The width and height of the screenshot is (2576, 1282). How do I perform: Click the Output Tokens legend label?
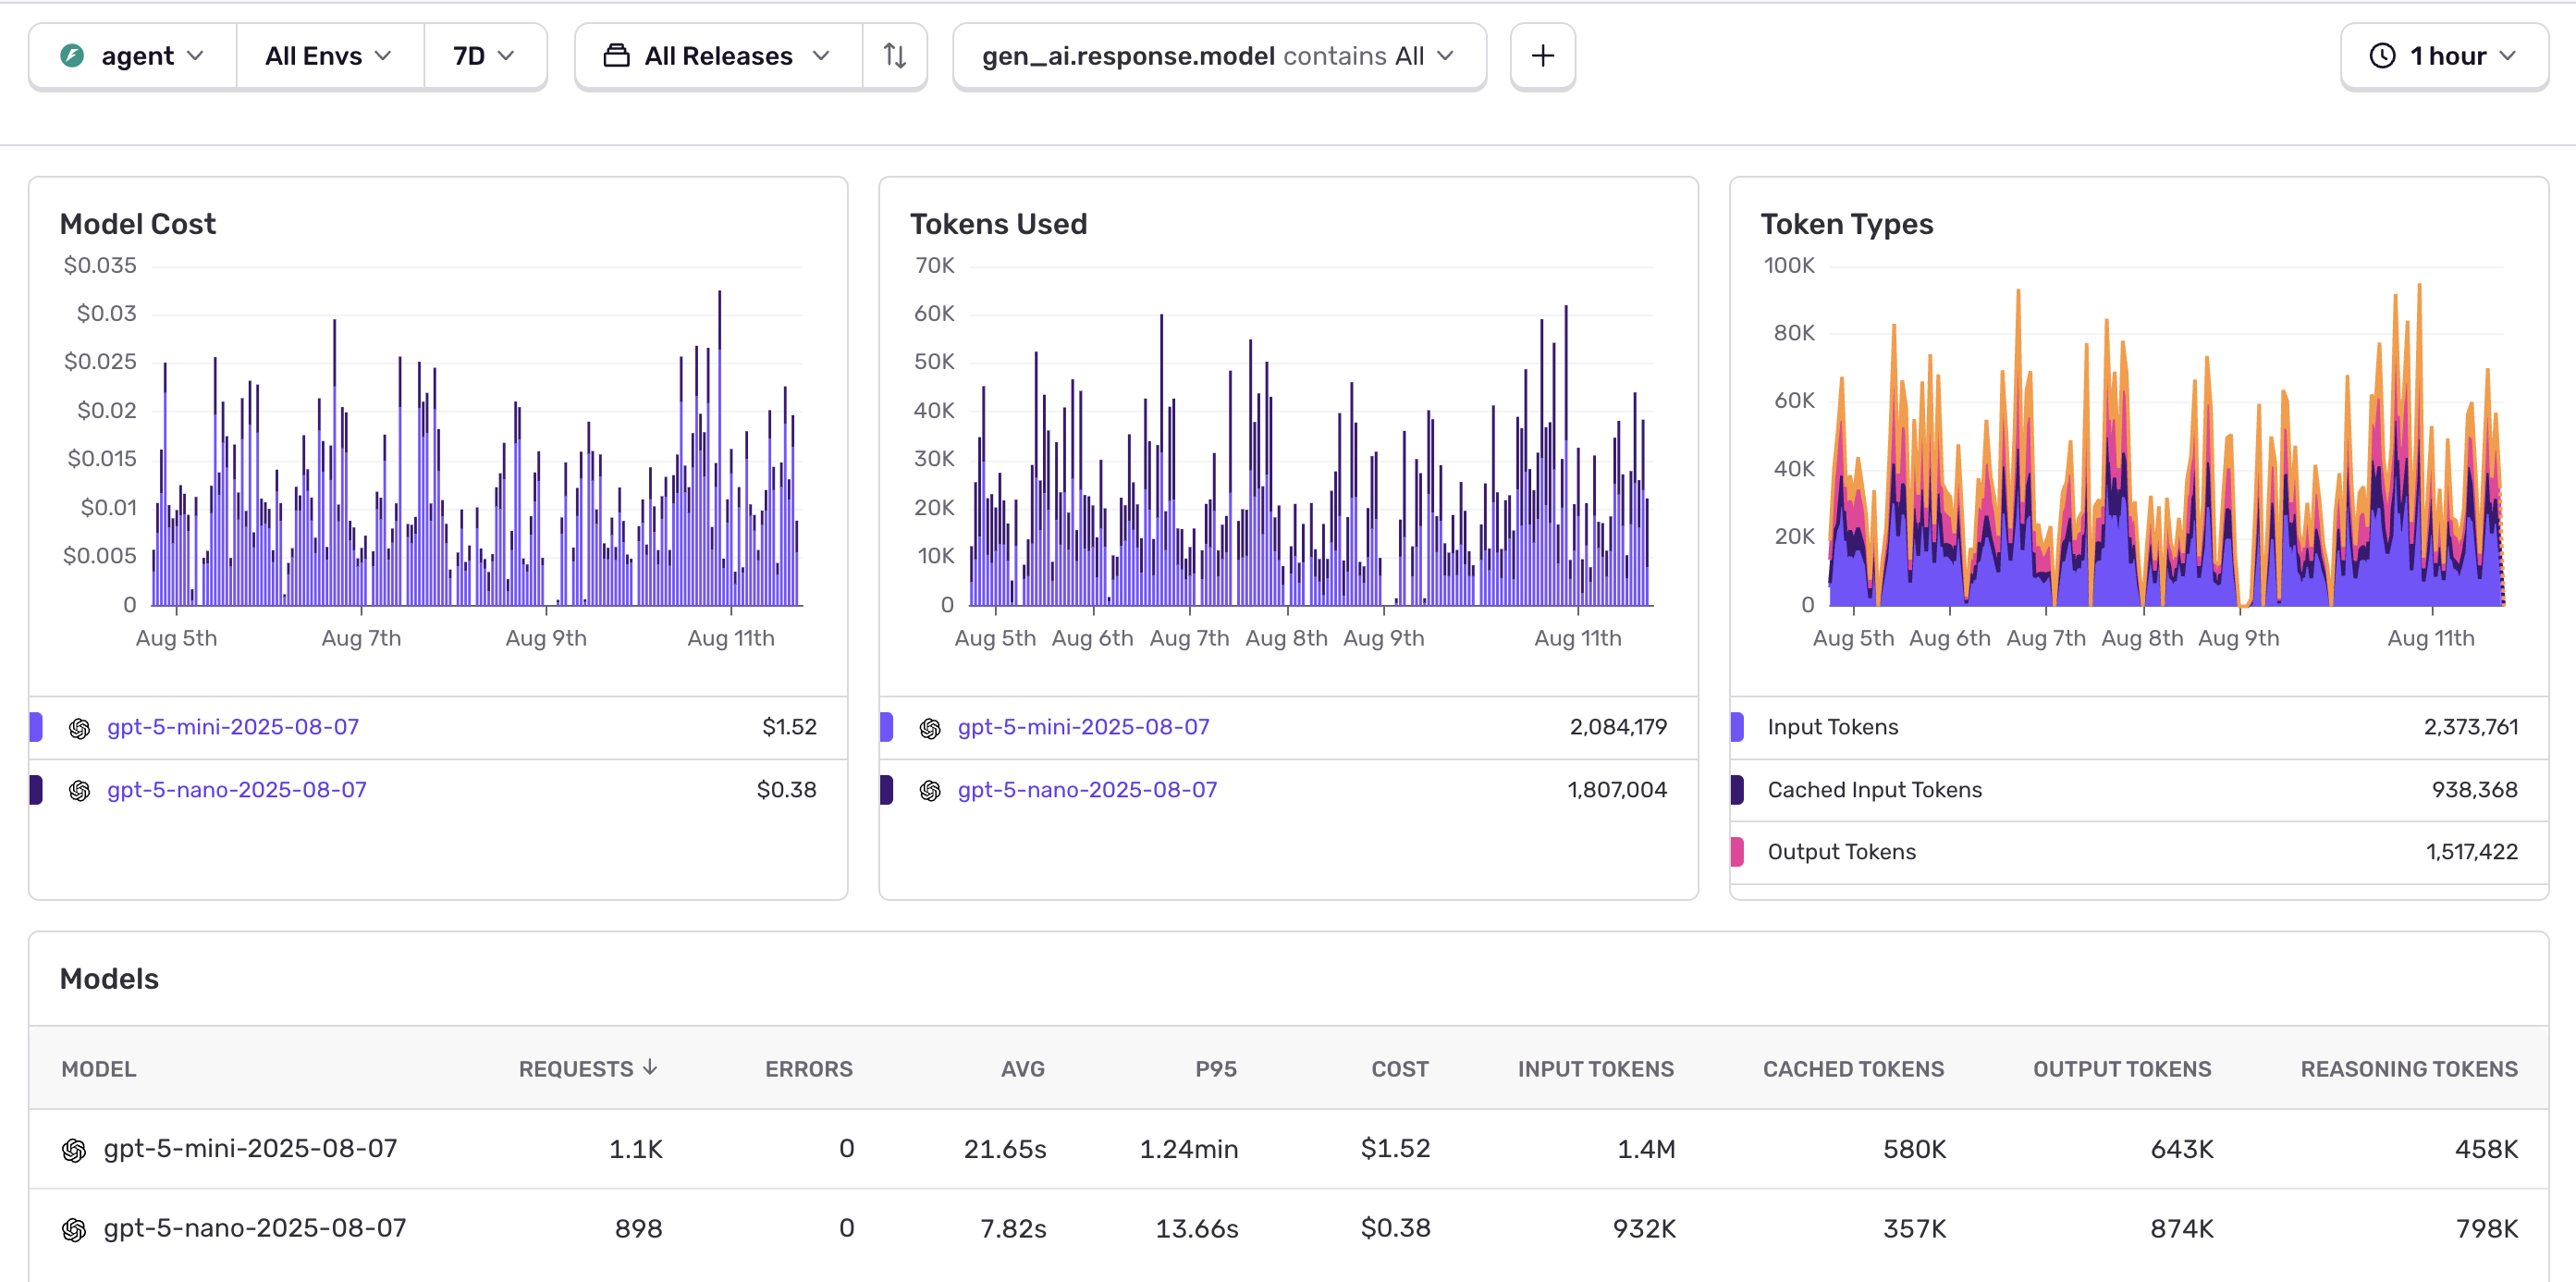click(1842, 852)
